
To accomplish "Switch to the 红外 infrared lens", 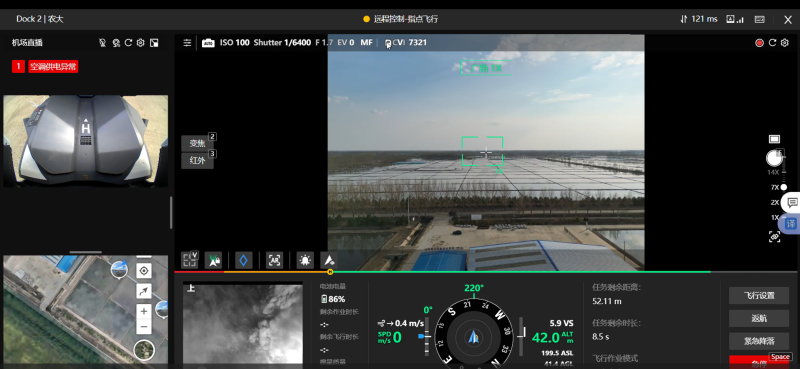I will [x=197, y=161].
